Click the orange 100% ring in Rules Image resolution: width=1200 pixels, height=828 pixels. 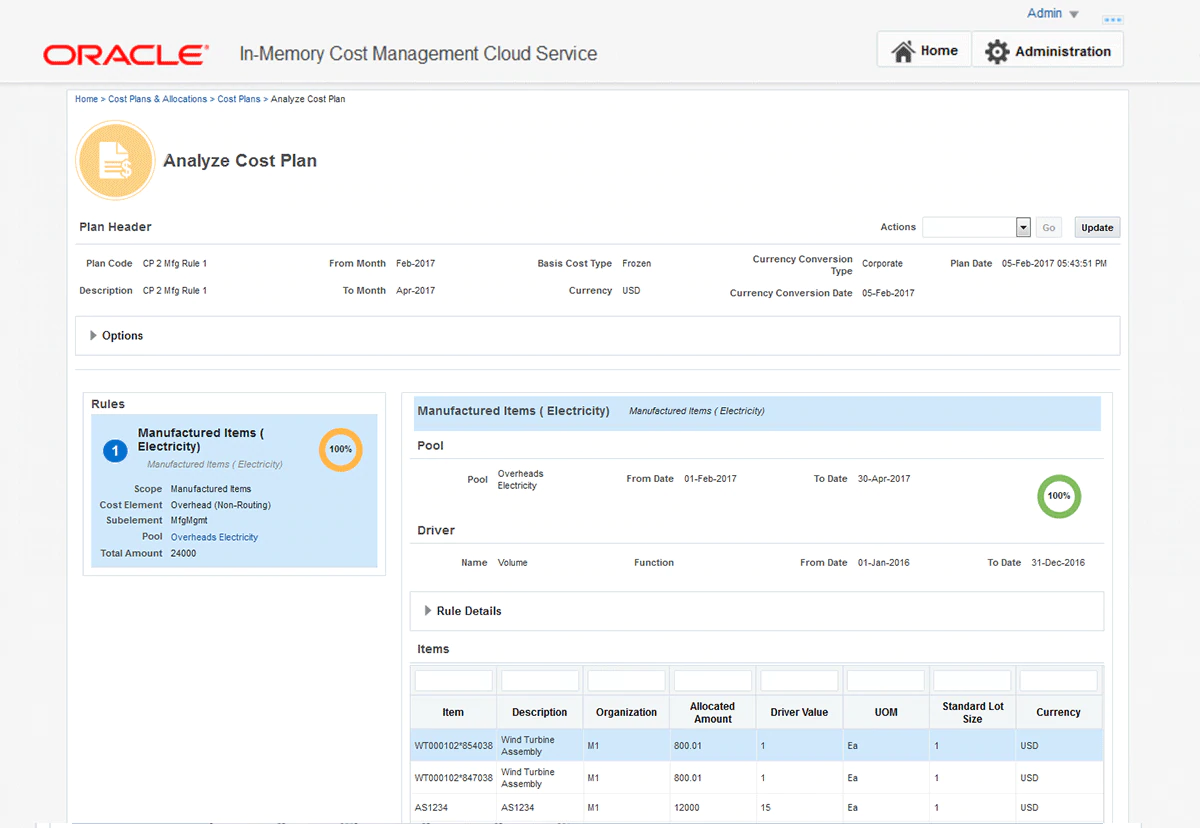340,449
